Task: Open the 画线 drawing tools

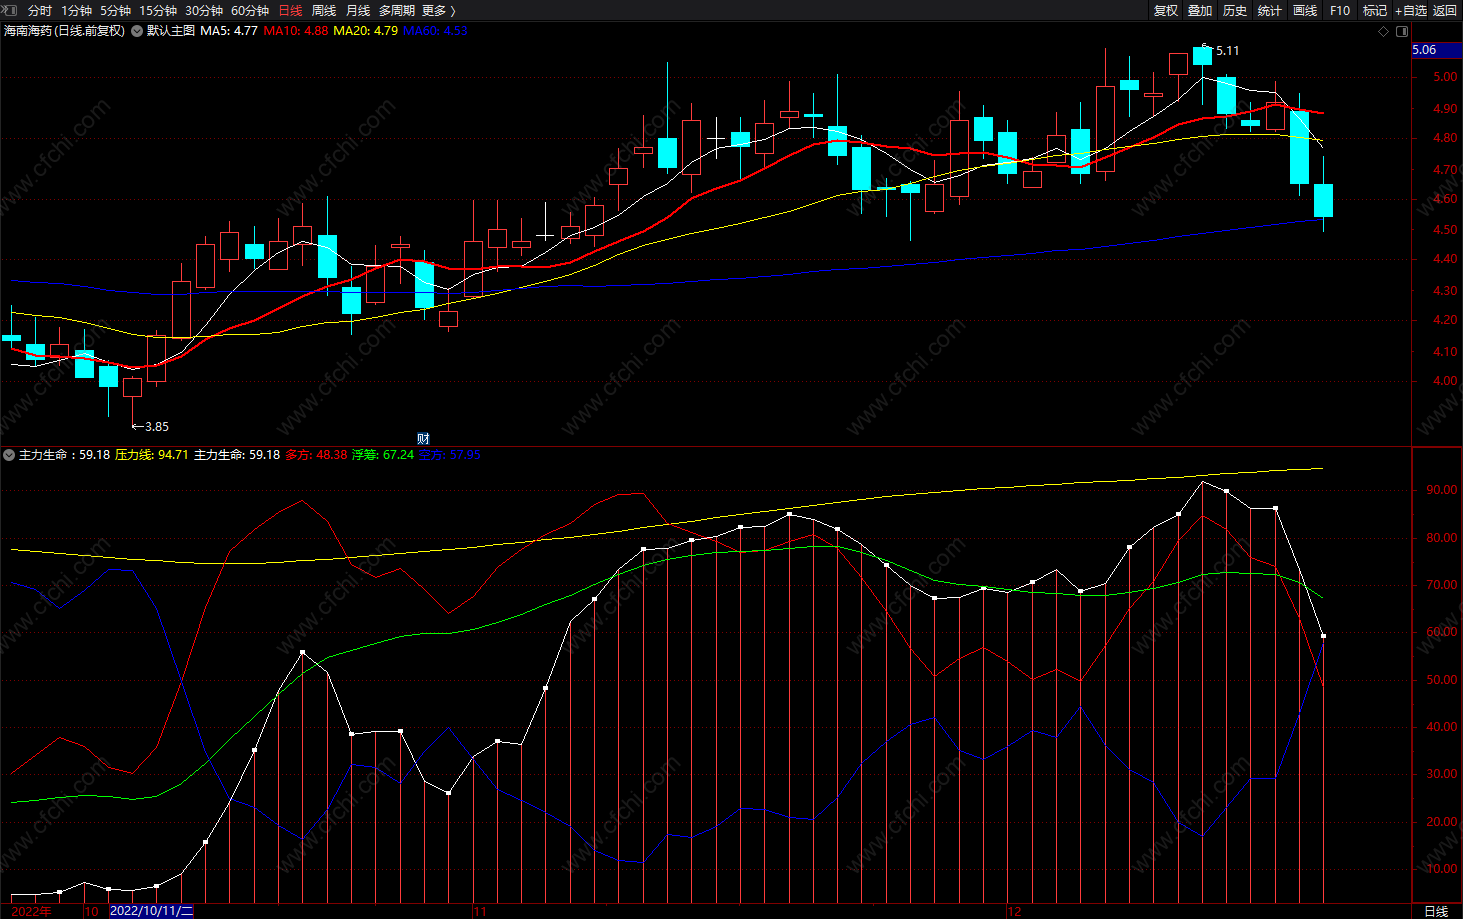Action: coord(1305,10)
